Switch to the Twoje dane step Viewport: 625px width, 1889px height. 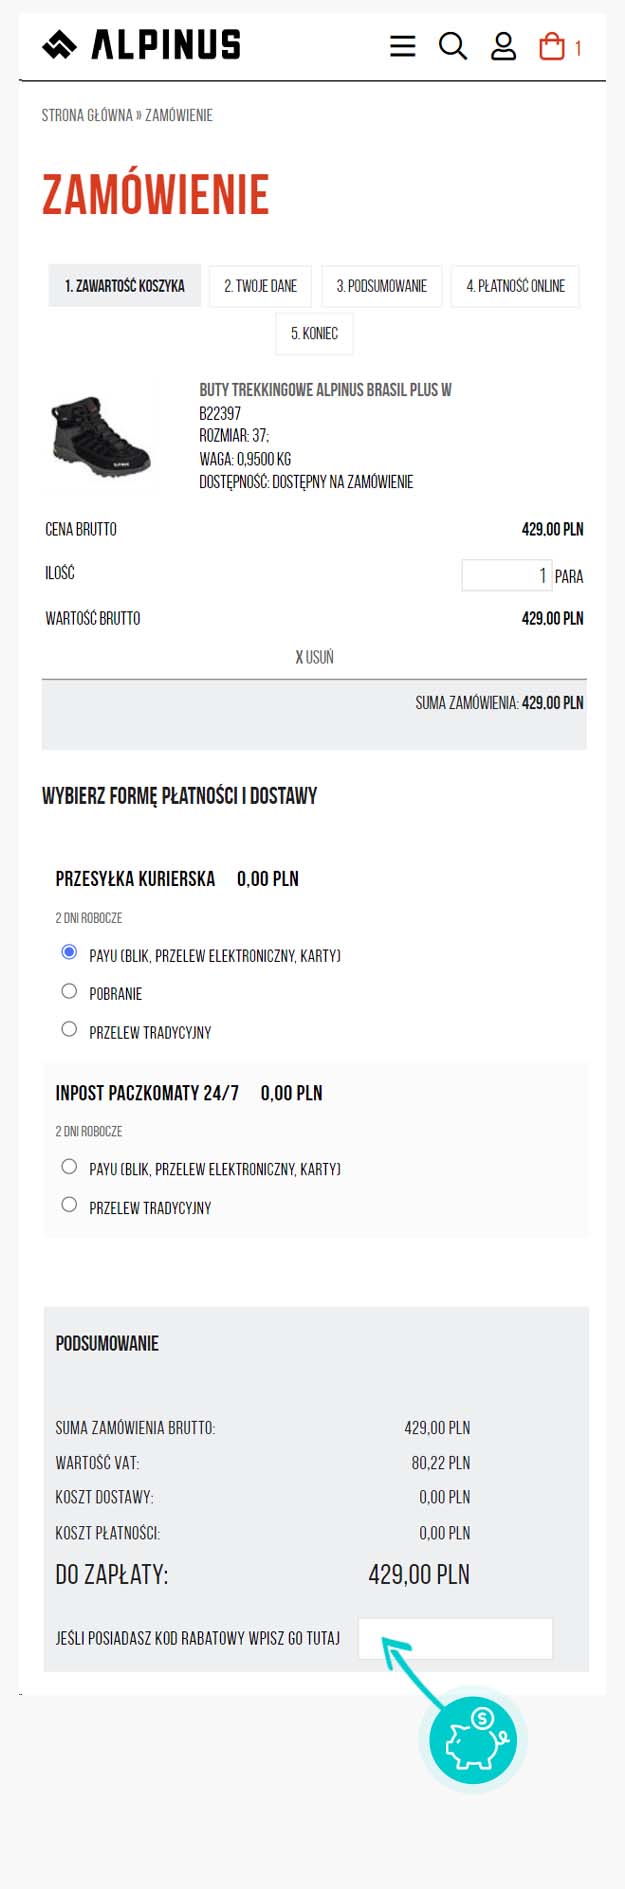pos(260,286)
